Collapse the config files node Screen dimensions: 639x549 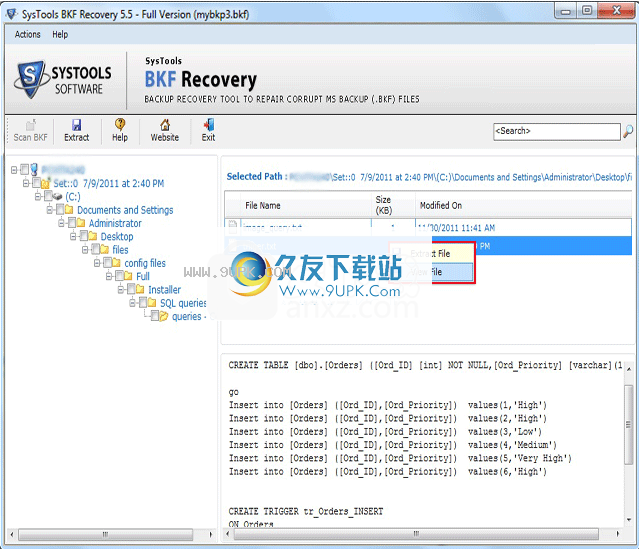tap(97, 263)
